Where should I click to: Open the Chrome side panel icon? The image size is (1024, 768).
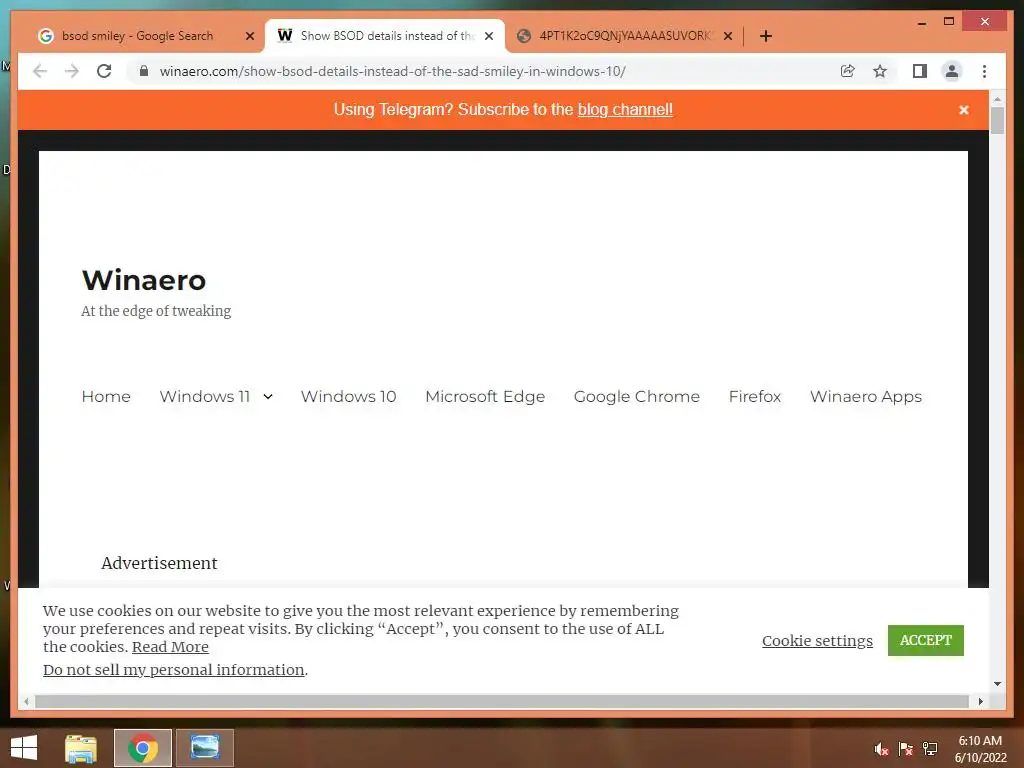point(920,71)
